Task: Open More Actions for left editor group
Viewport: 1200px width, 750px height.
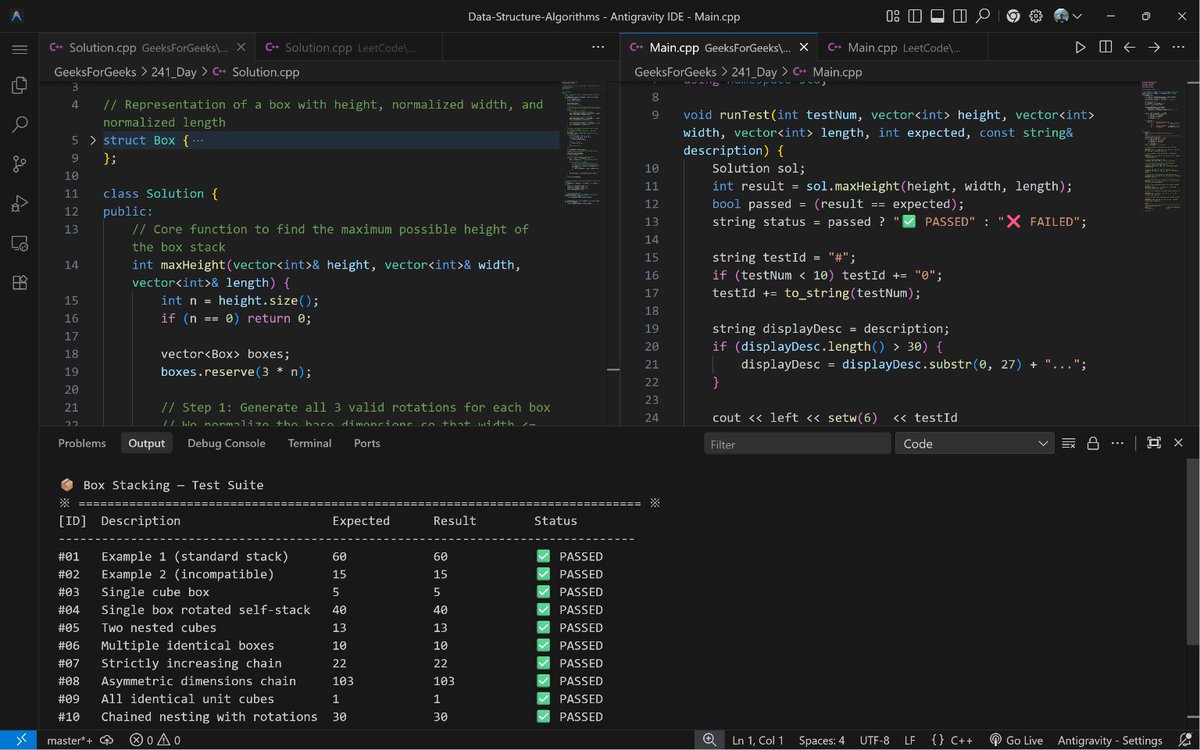Action: 598,47
